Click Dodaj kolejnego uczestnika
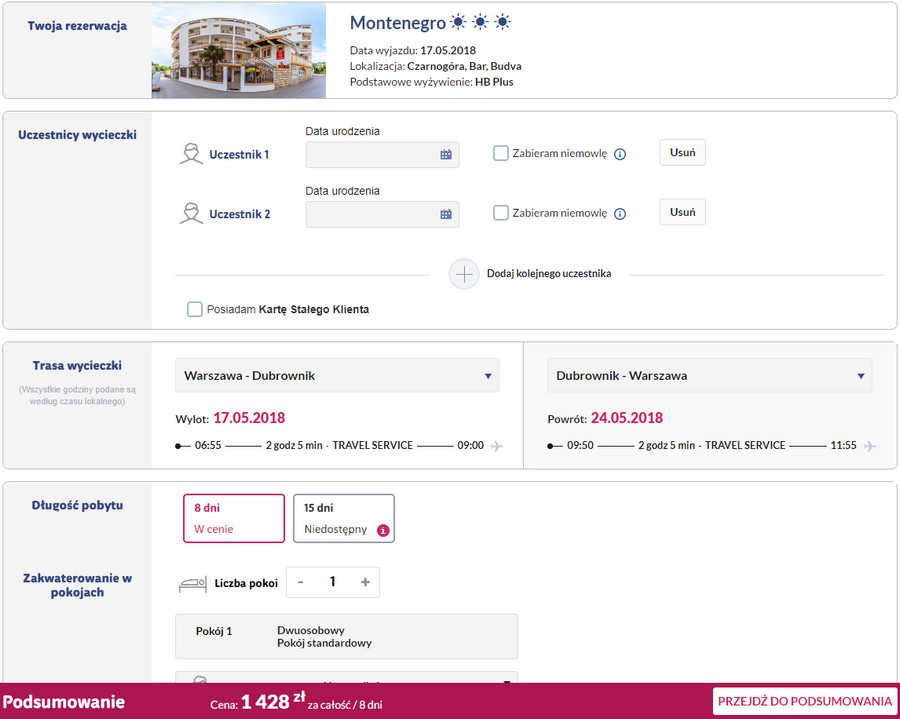Screen dimensions: 900x719 point(549,274)
